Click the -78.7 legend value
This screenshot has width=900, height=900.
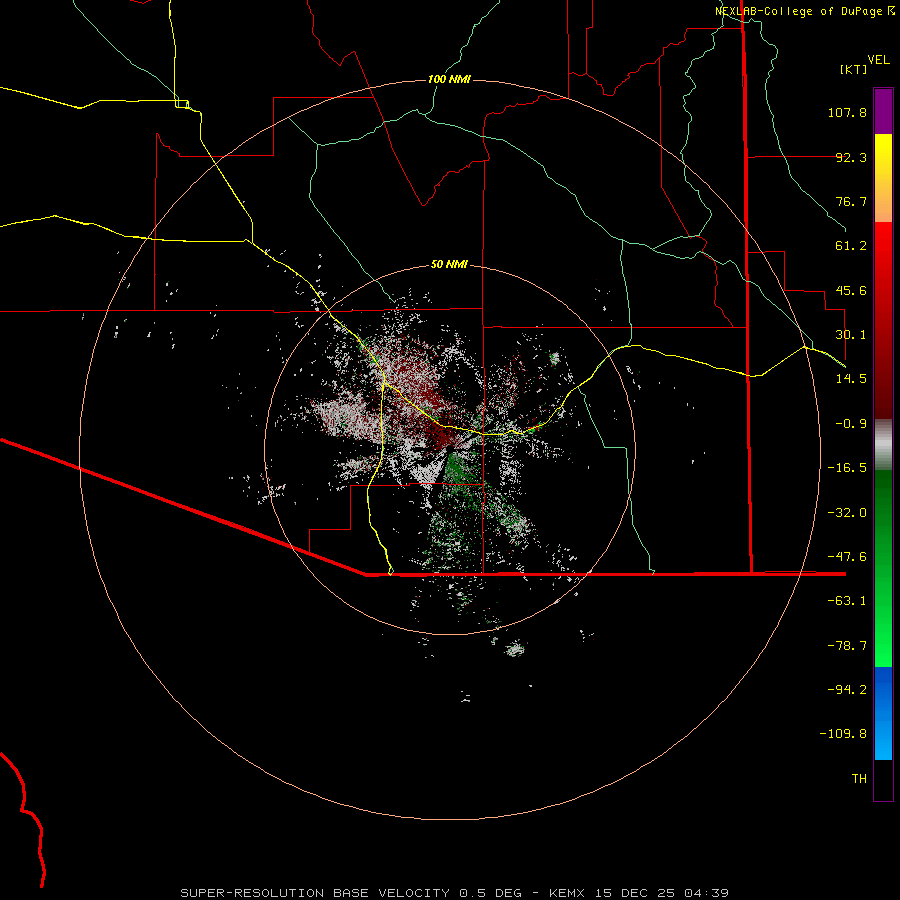coord(847,646)
